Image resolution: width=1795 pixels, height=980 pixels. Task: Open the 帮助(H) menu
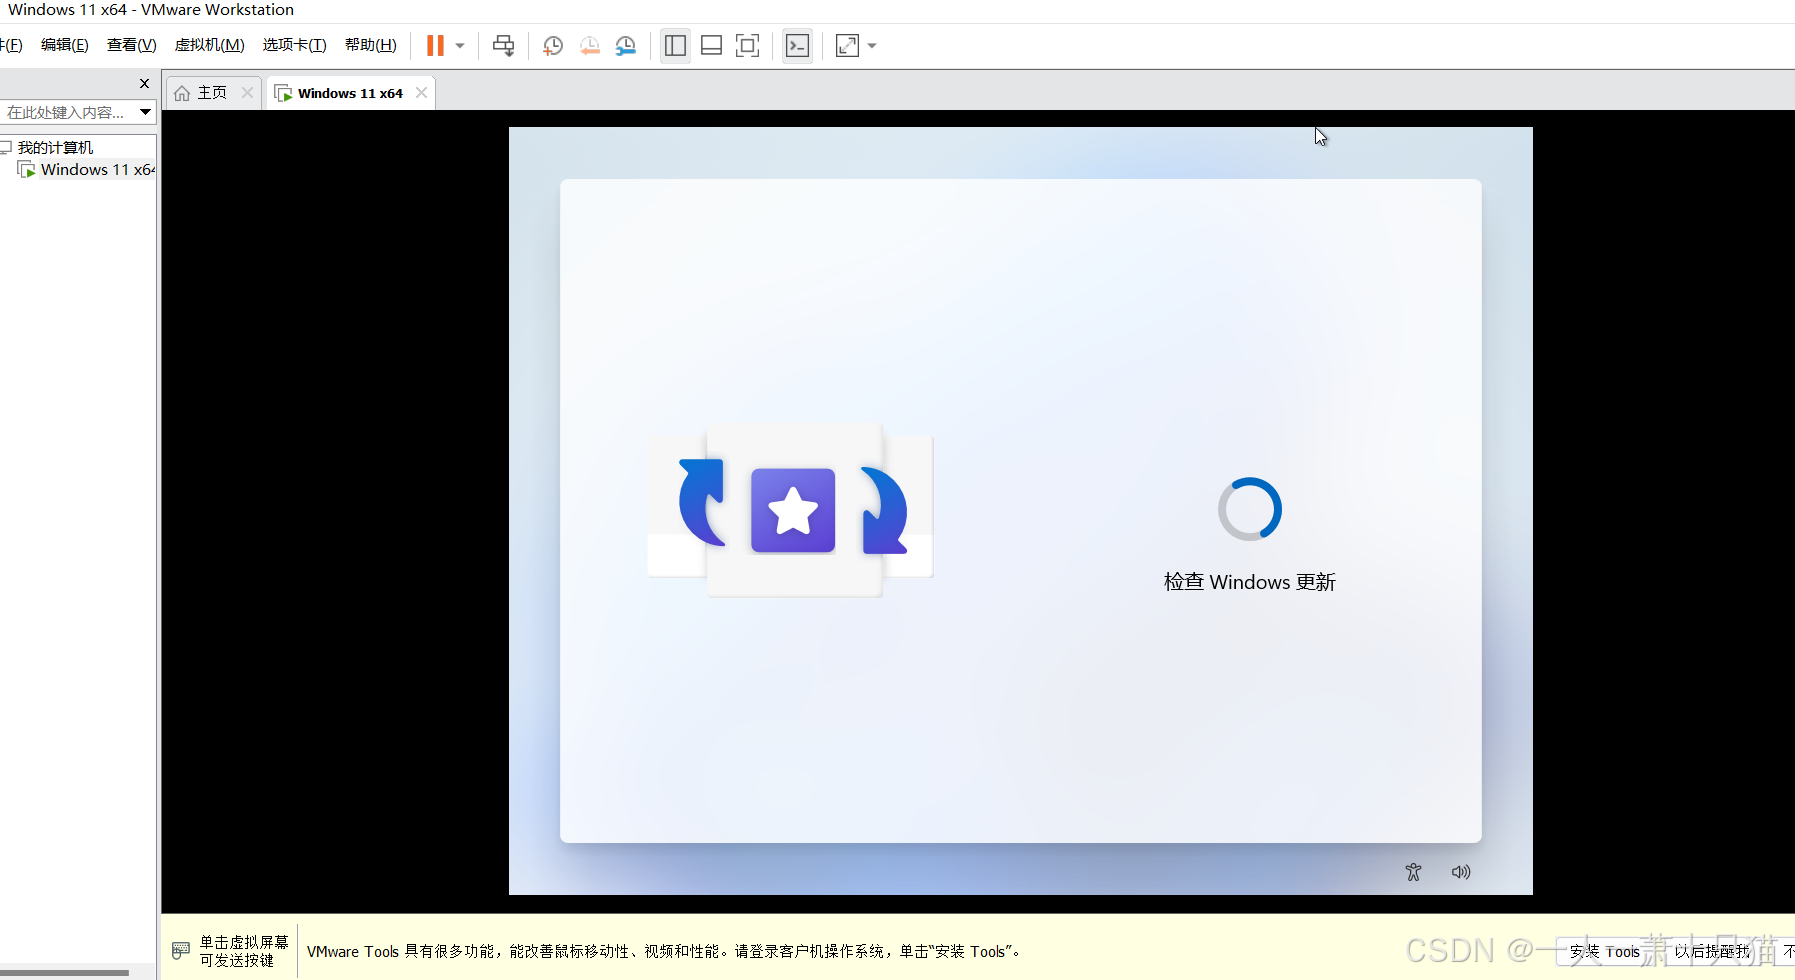point(370,45)
